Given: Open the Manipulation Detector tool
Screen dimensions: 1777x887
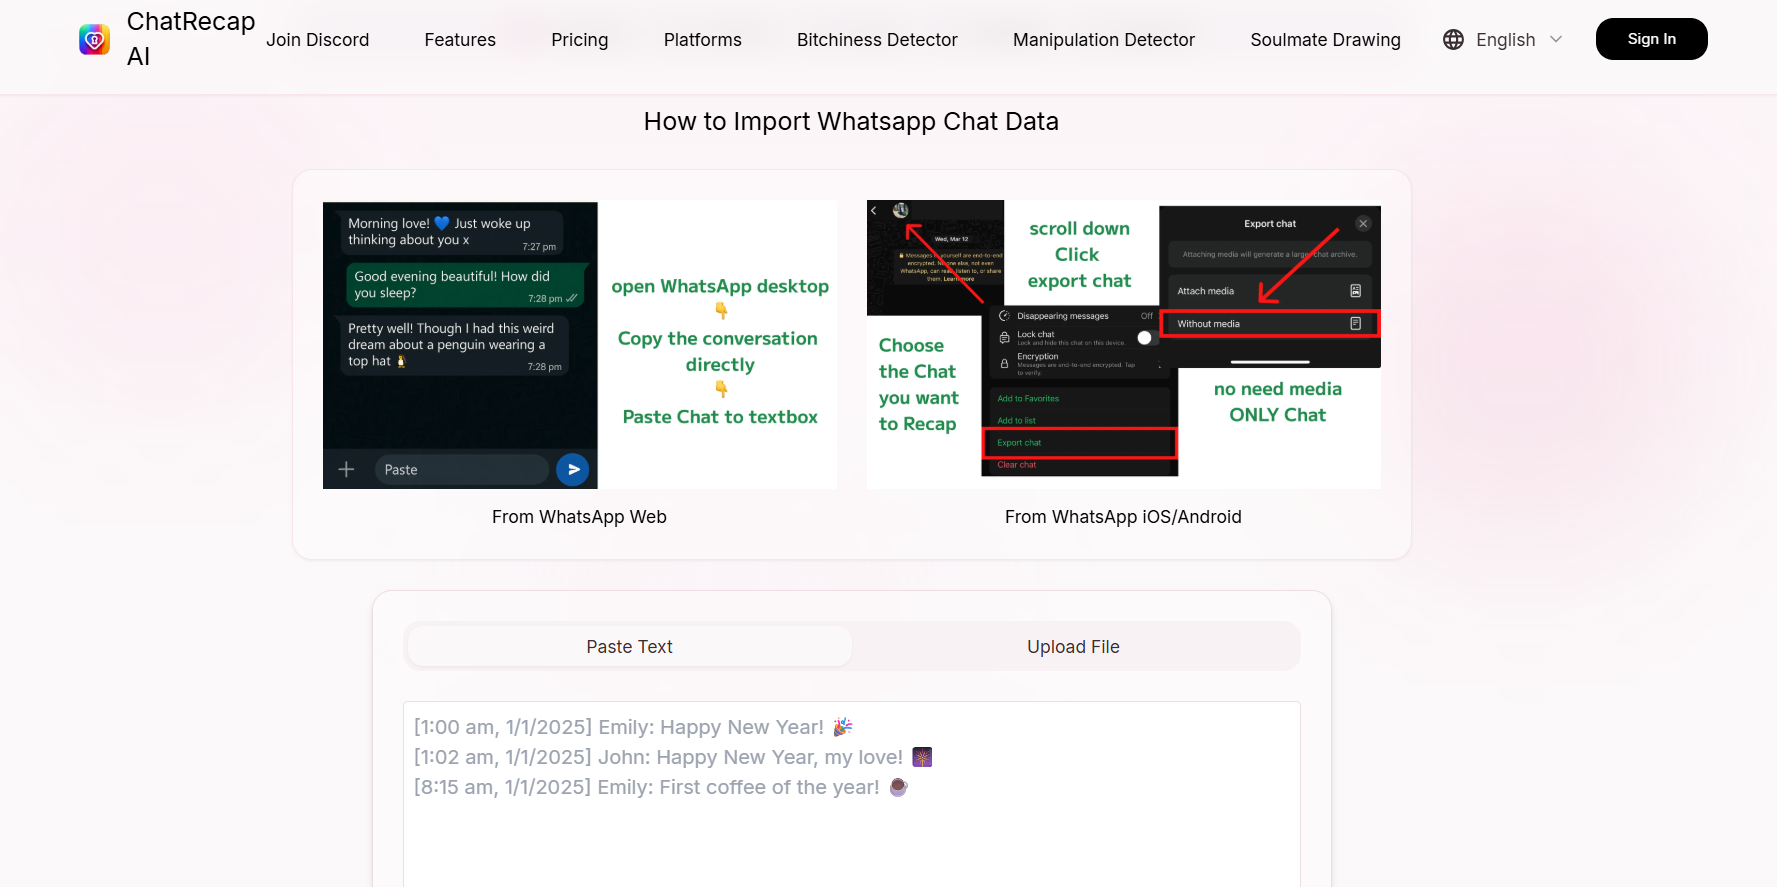Looking at the screenshot, I should click(x=1104, y=40).
